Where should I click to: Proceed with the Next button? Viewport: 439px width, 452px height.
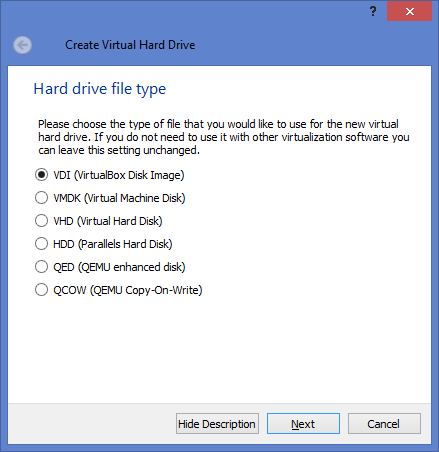(303, 424)
